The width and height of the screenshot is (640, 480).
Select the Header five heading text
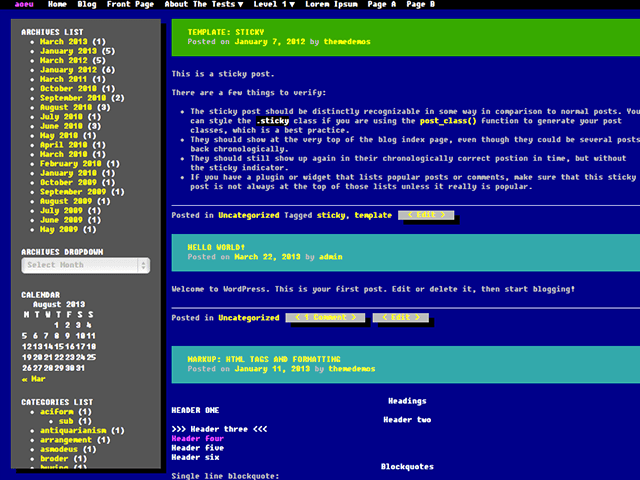click(x=198, y=448)
